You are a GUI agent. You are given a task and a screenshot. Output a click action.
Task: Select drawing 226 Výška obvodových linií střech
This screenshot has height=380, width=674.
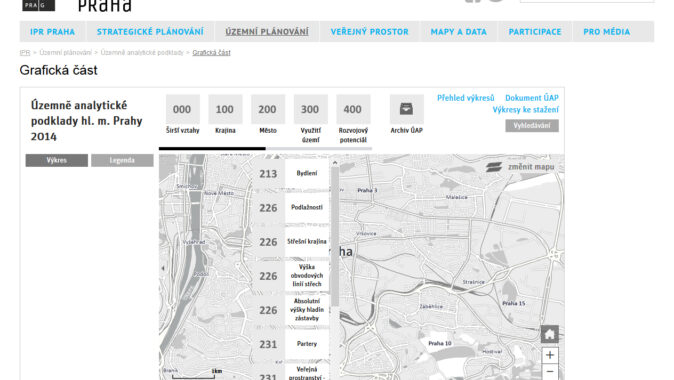[290, 276]
